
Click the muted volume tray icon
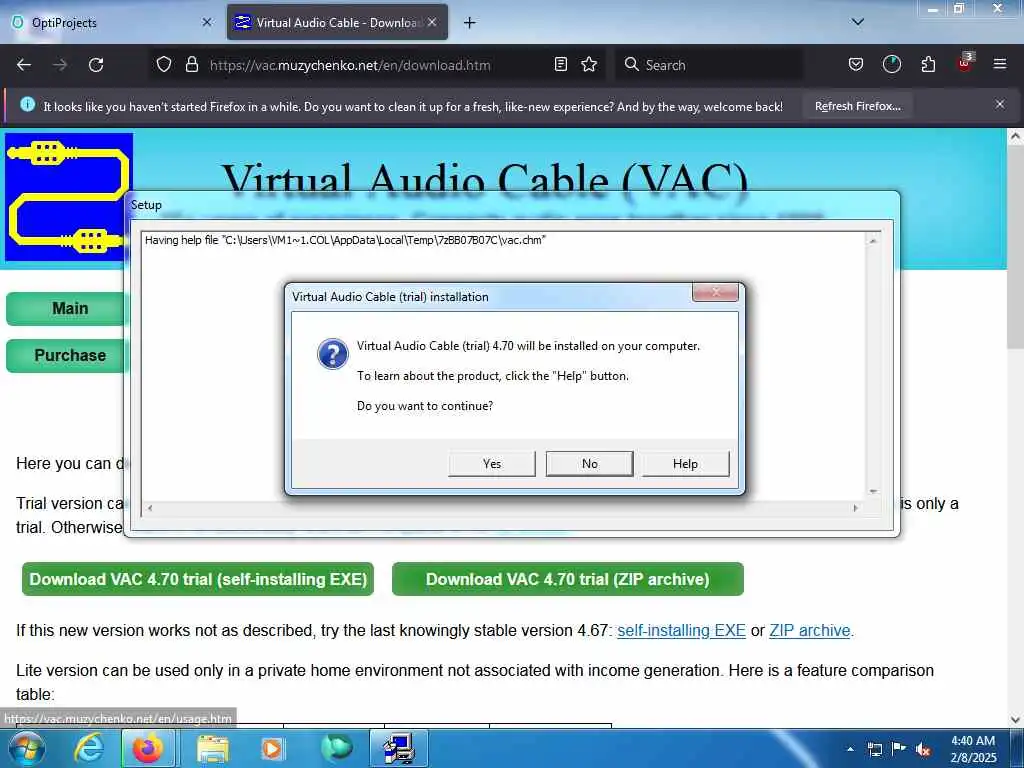[x=923, y=749]
